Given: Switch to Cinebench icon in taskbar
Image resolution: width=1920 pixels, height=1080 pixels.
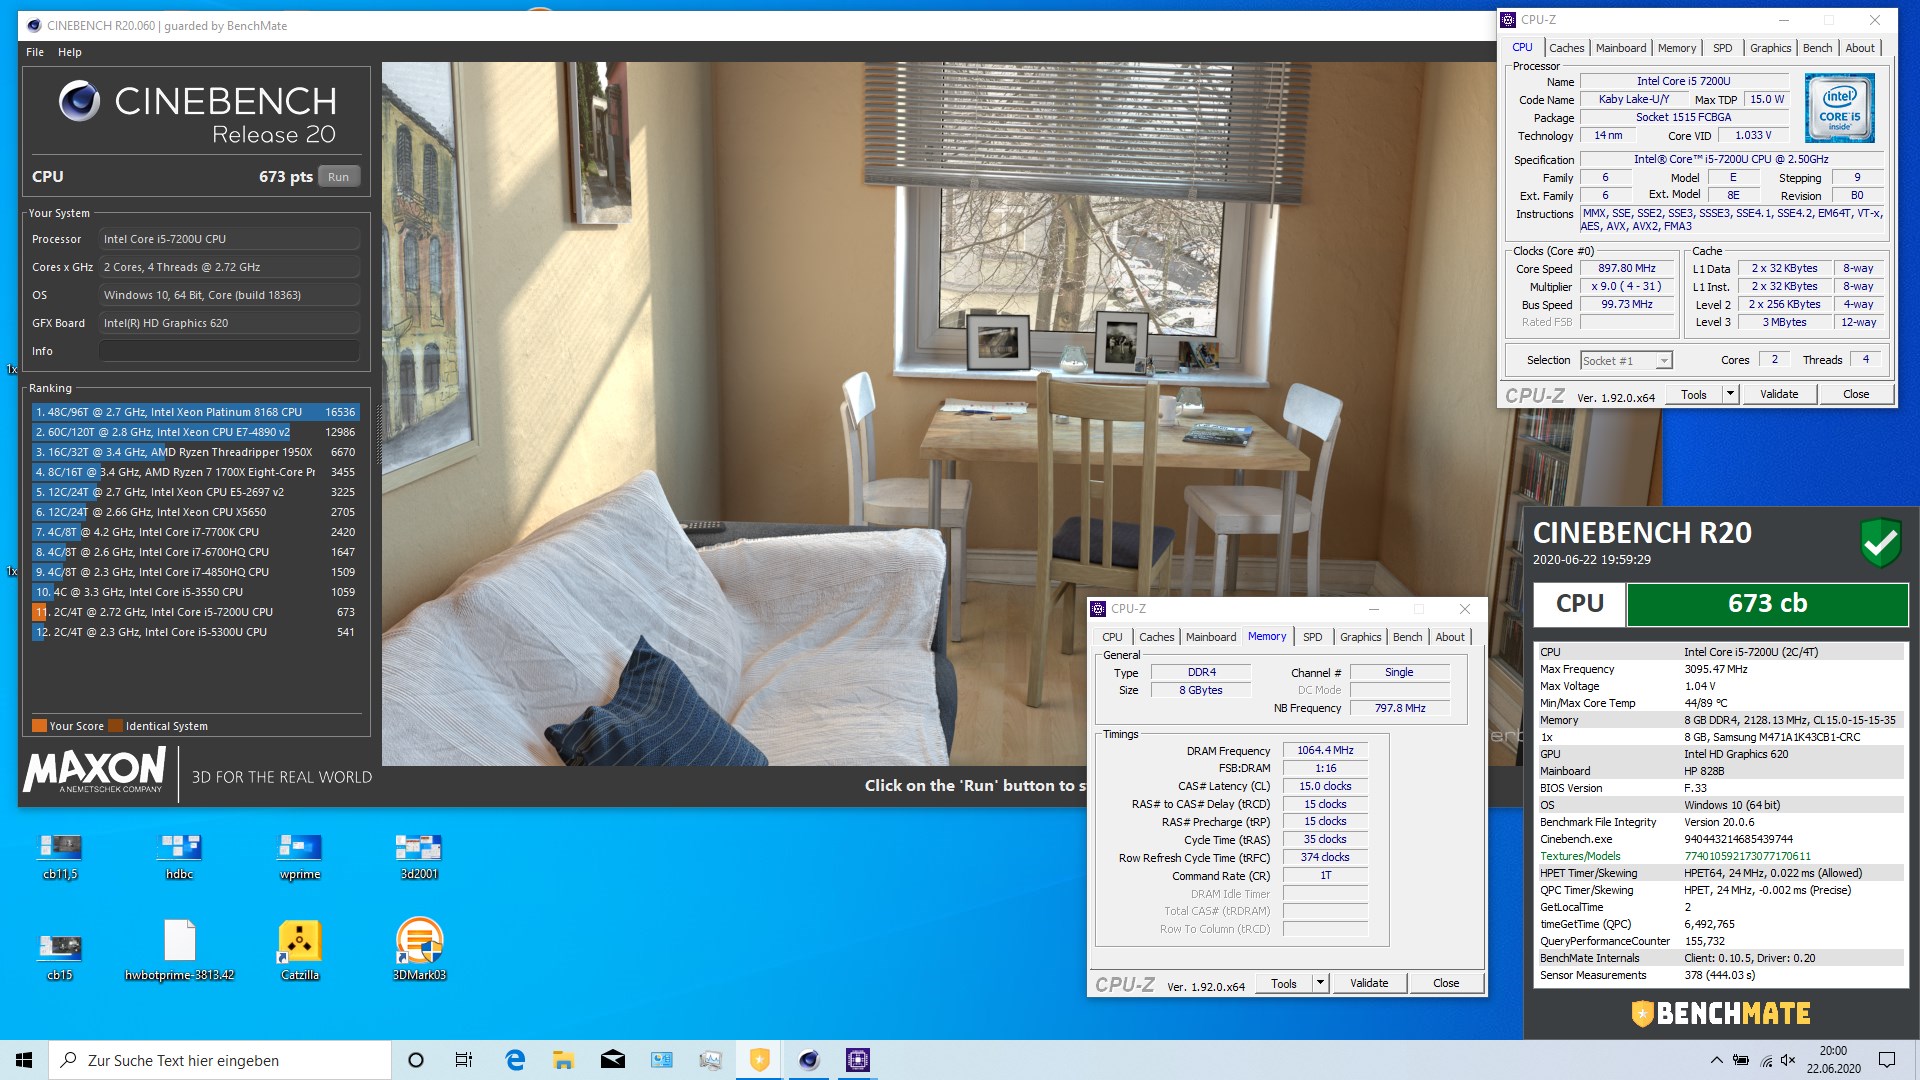Looking at the screenshot, I should click(x=809, y=1060).
